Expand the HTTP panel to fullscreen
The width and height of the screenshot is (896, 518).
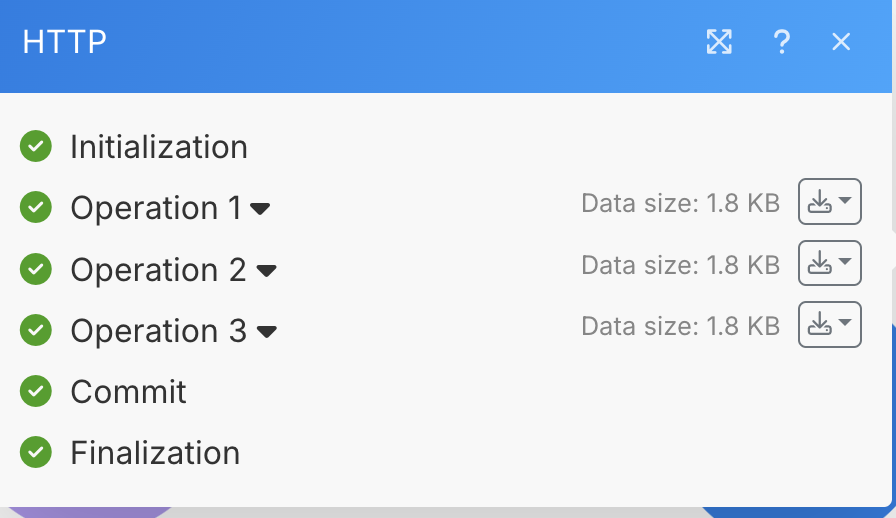(x=719, y=42)
